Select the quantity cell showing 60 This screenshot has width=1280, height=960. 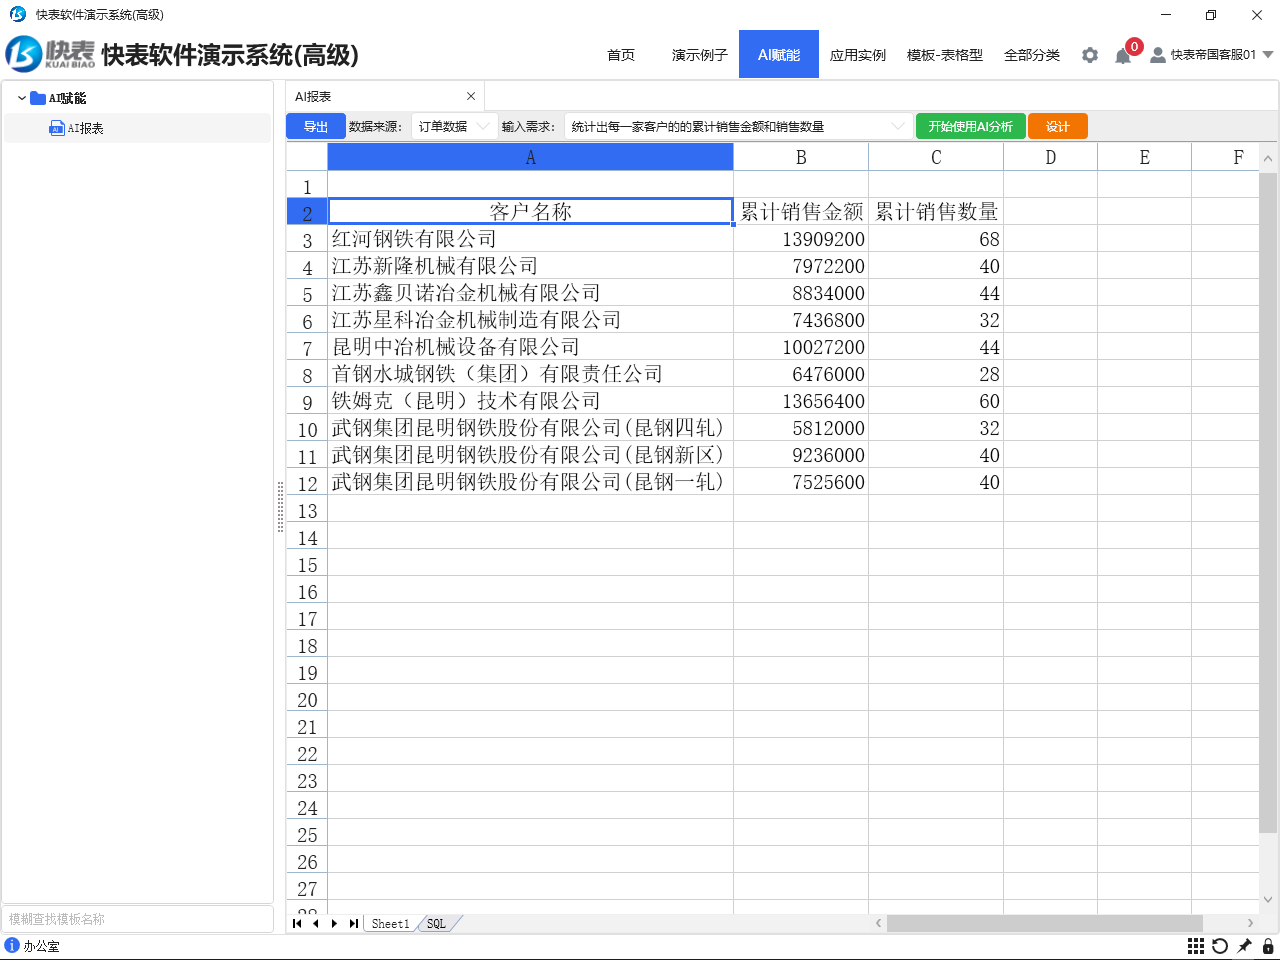click(936, 401)
